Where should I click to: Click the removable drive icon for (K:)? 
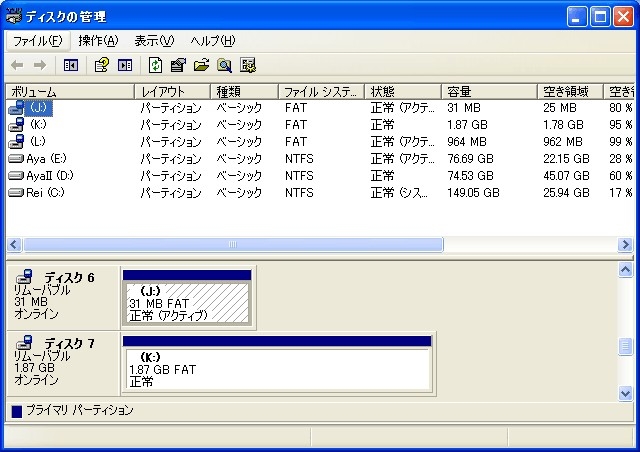[16, 125]
